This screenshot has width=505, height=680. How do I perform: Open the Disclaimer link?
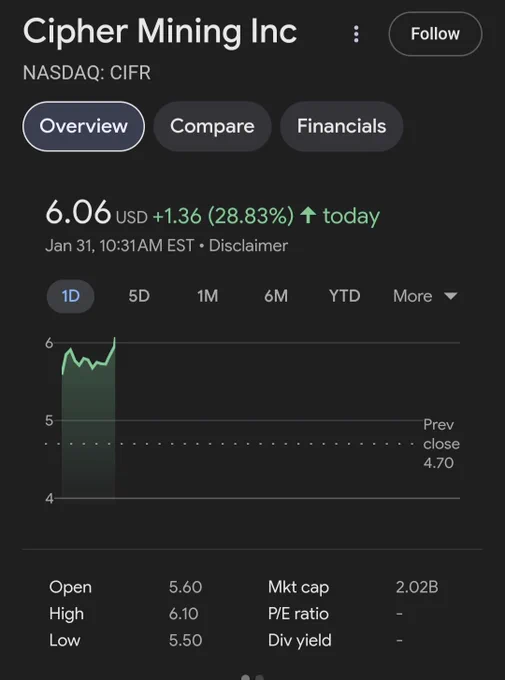click(x=248, y=246)
